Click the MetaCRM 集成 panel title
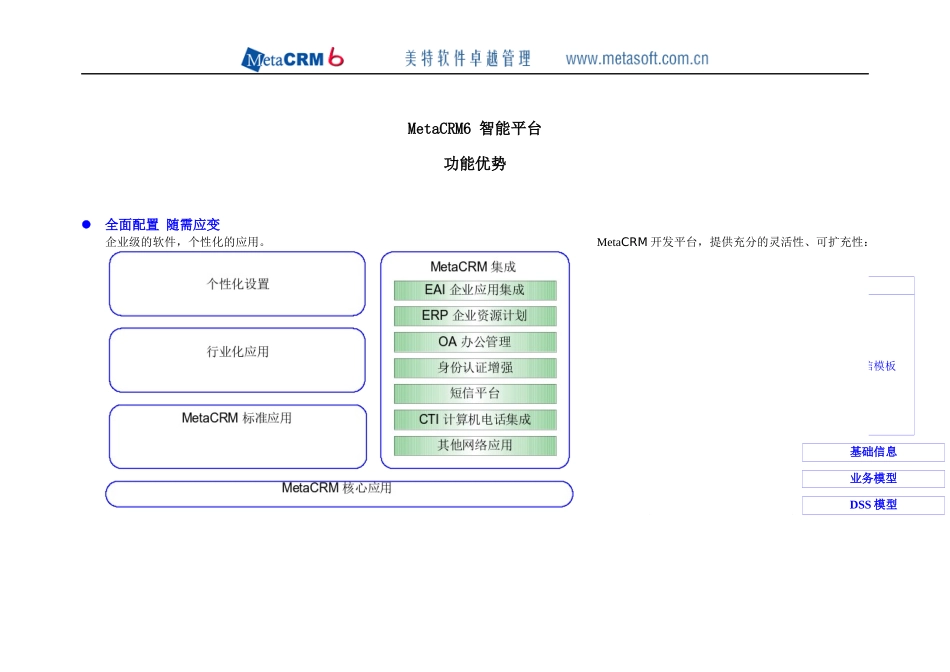The height and width of the screenshot is (672, 950). 473,267
